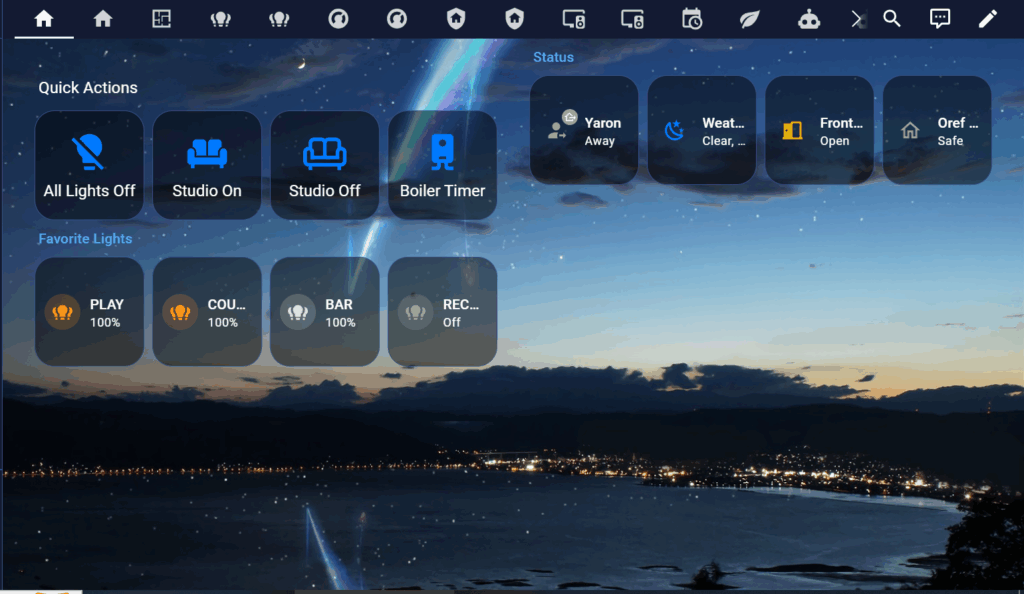This screenshot has height=594, width=1024.
Task: Activate the Studio Off quick action
Action: [x=325, y=165]
